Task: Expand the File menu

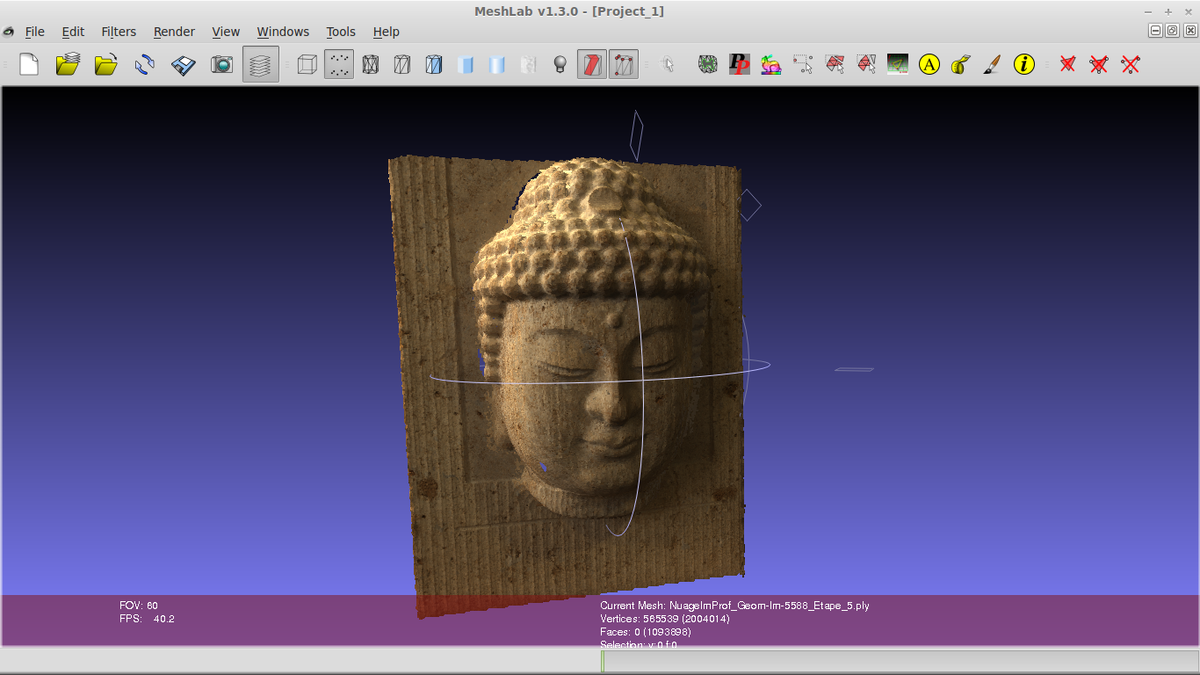Action: coord(35,32)
